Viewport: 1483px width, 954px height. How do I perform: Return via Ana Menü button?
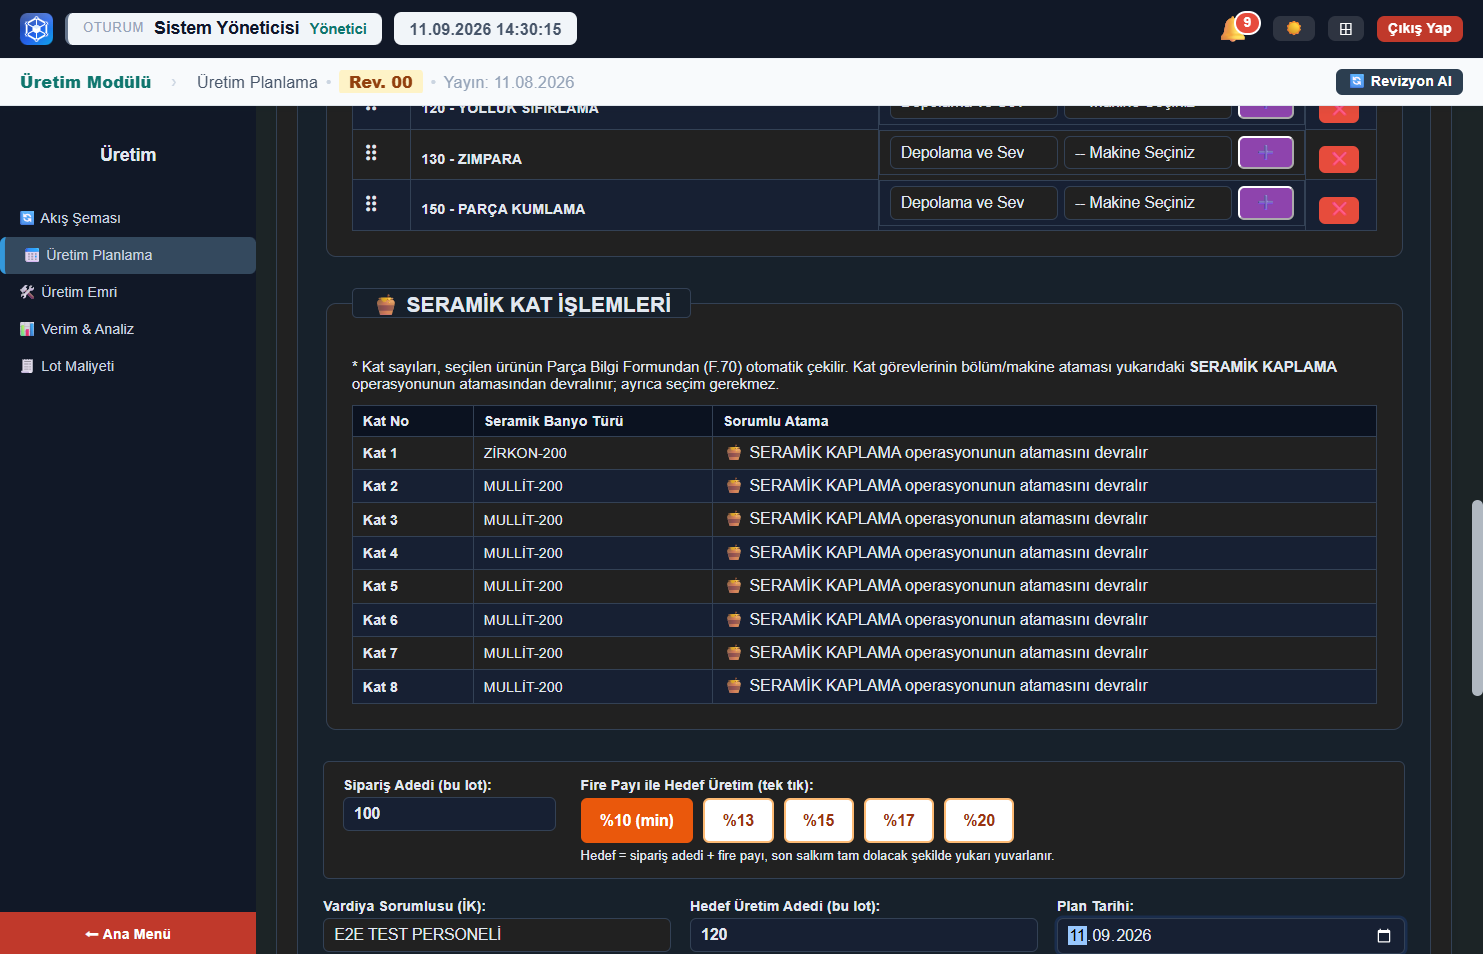[128, 933]
